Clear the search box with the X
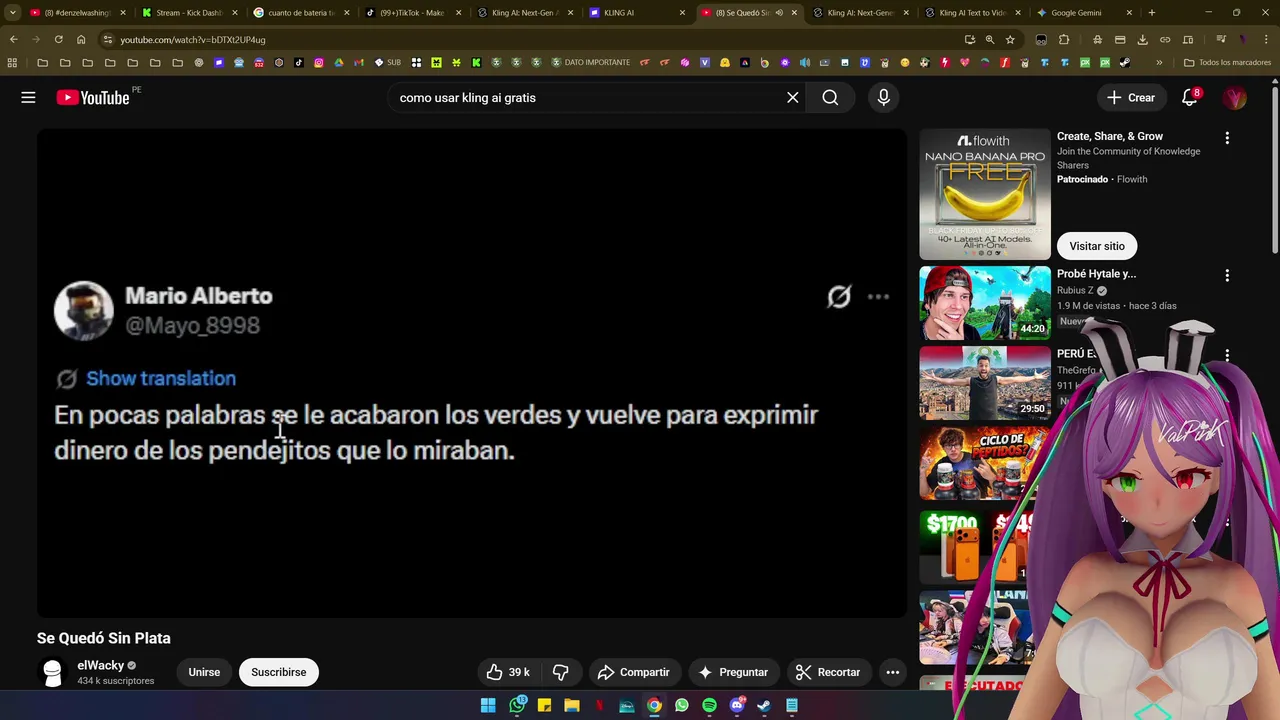 coord(792,97)
